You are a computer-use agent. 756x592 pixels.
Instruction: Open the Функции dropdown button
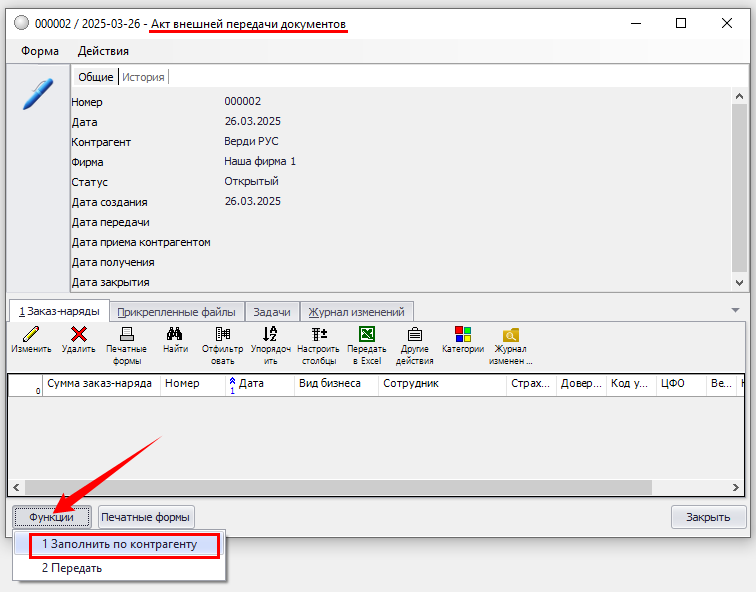52,517
